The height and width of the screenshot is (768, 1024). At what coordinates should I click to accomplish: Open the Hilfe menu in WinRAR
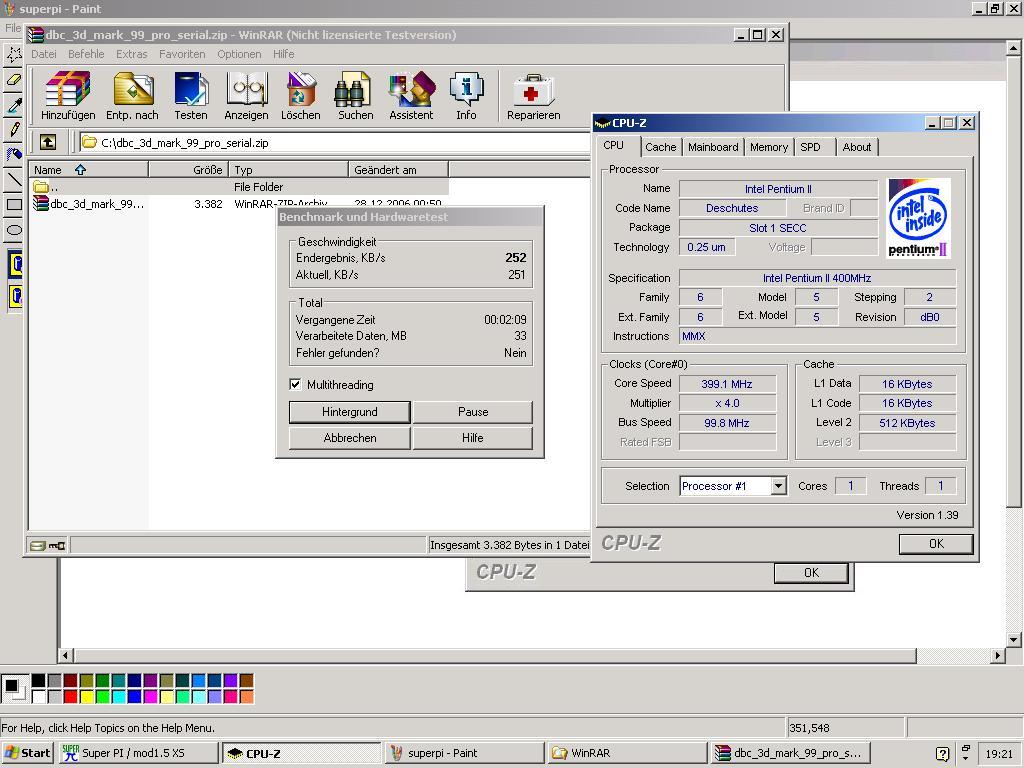pyautogui.click(x=283, y=54)
